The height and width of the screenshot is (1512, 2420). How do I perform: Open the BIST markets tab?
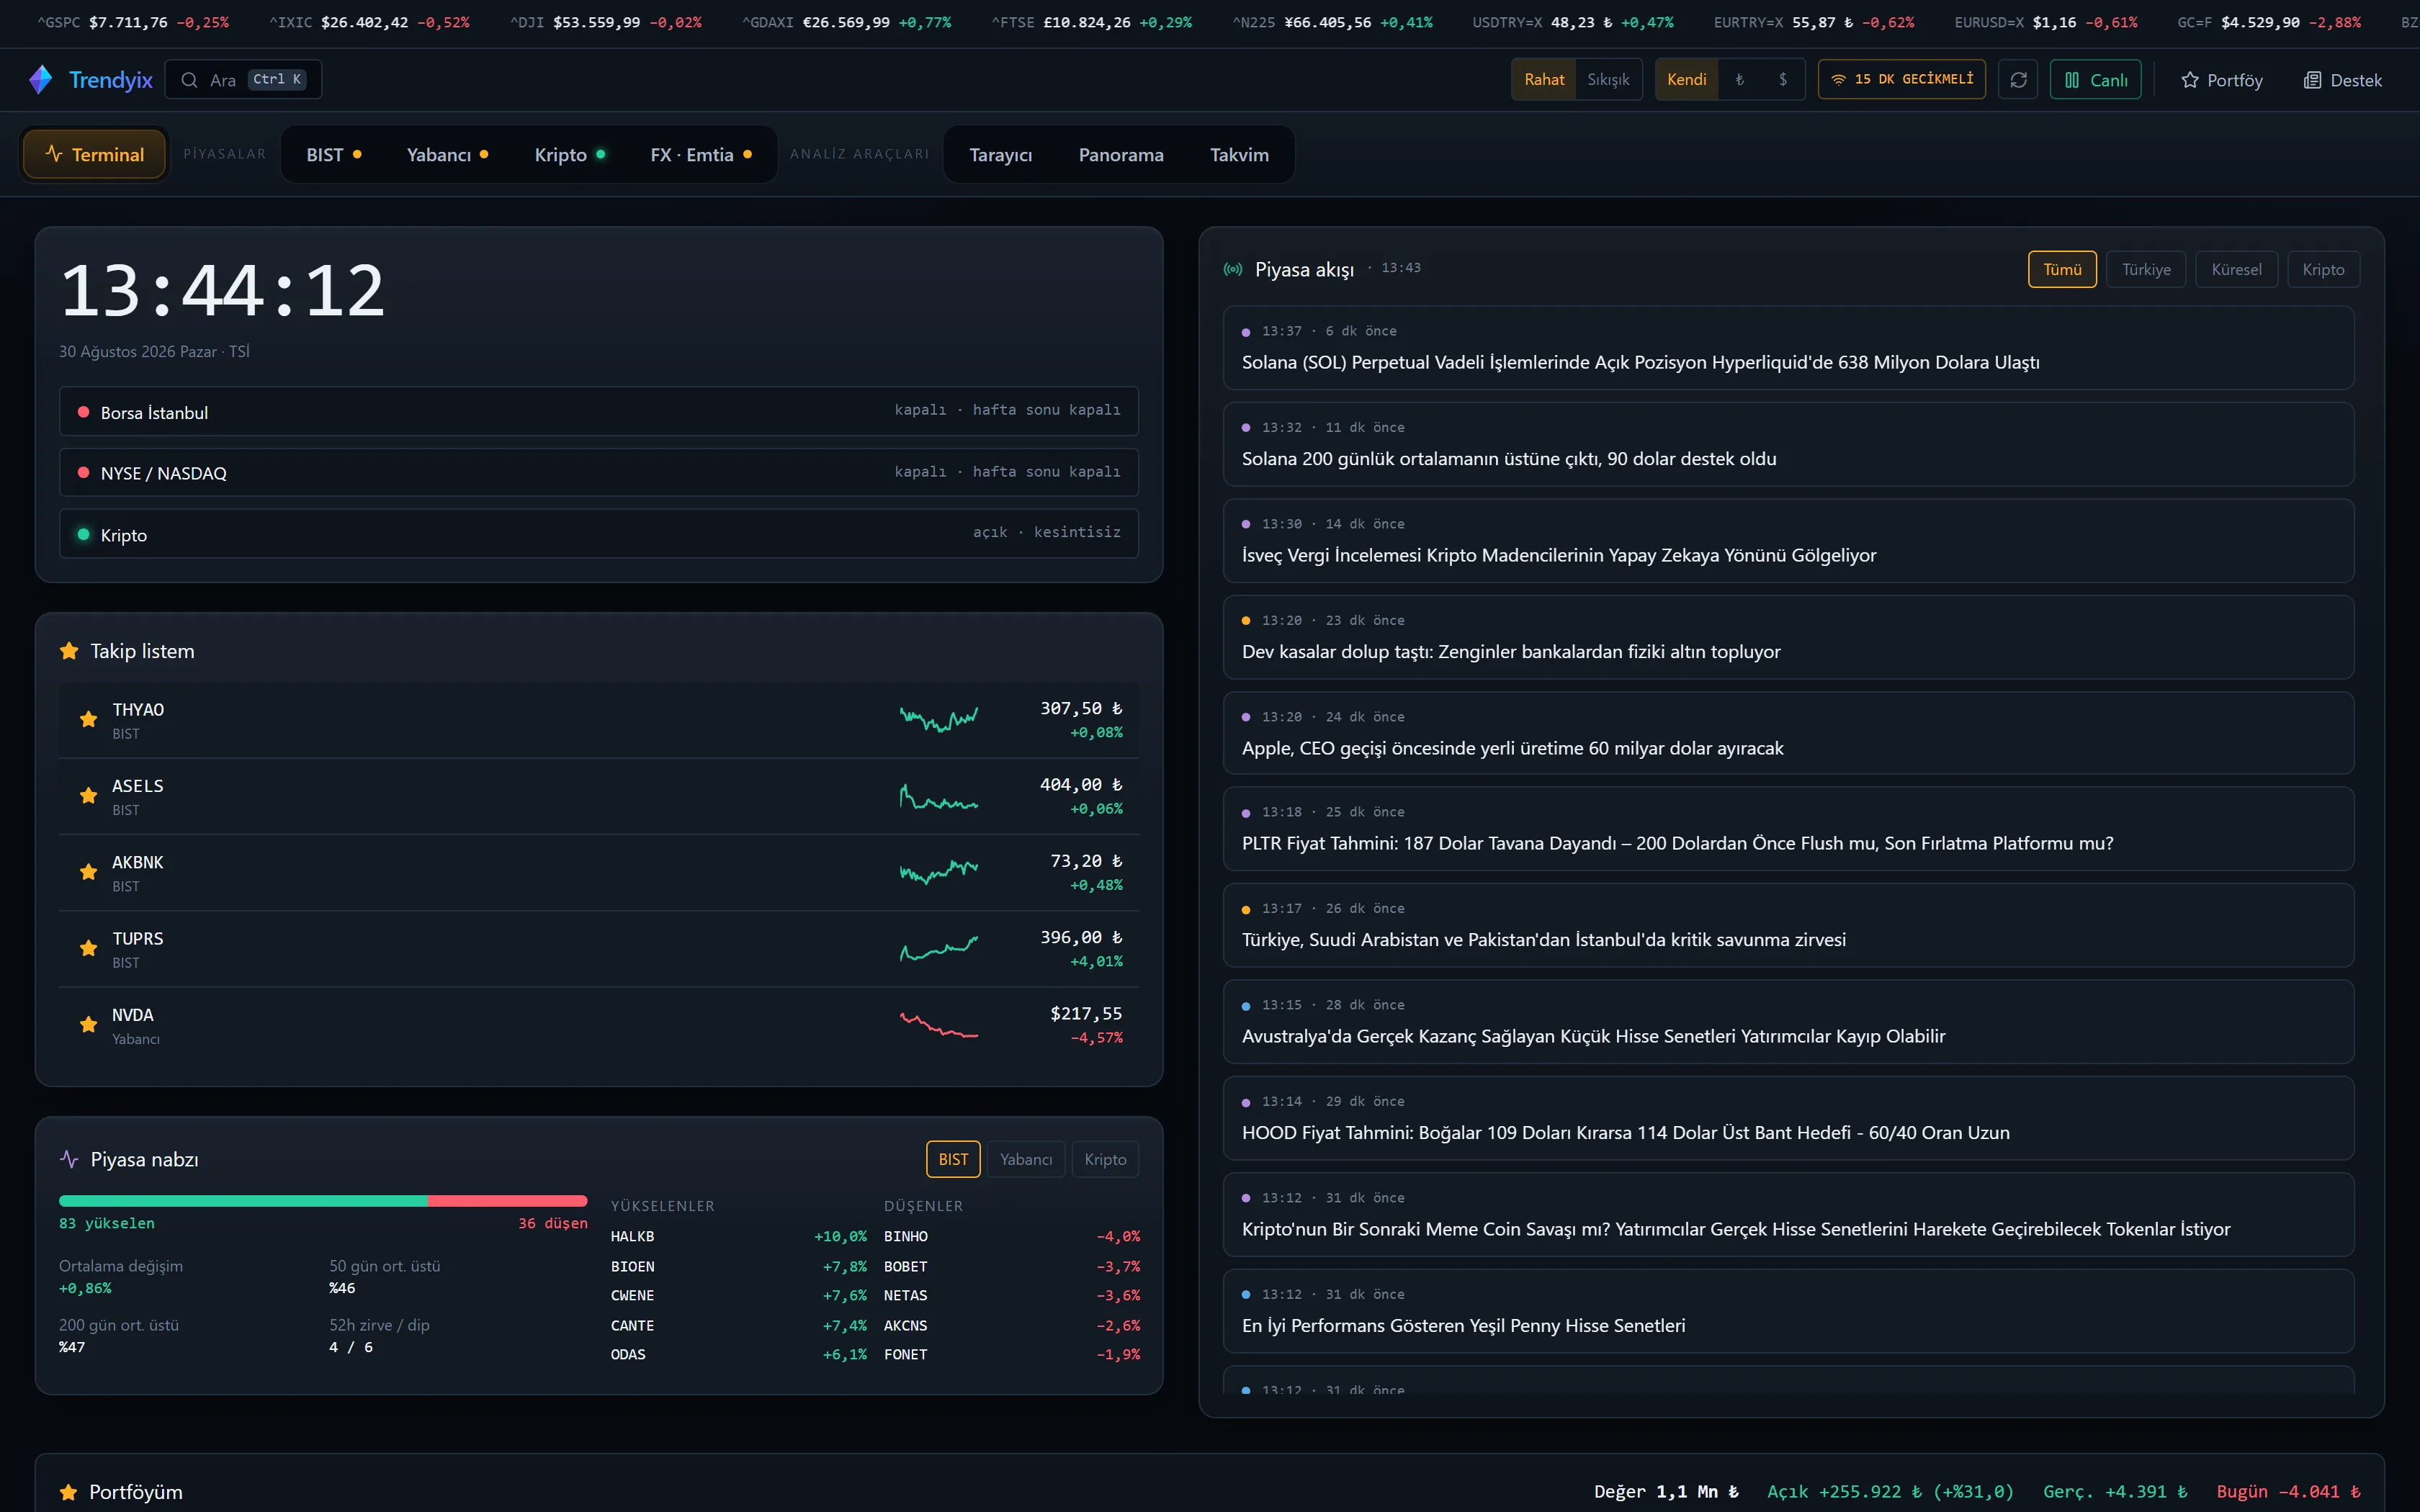333,155
